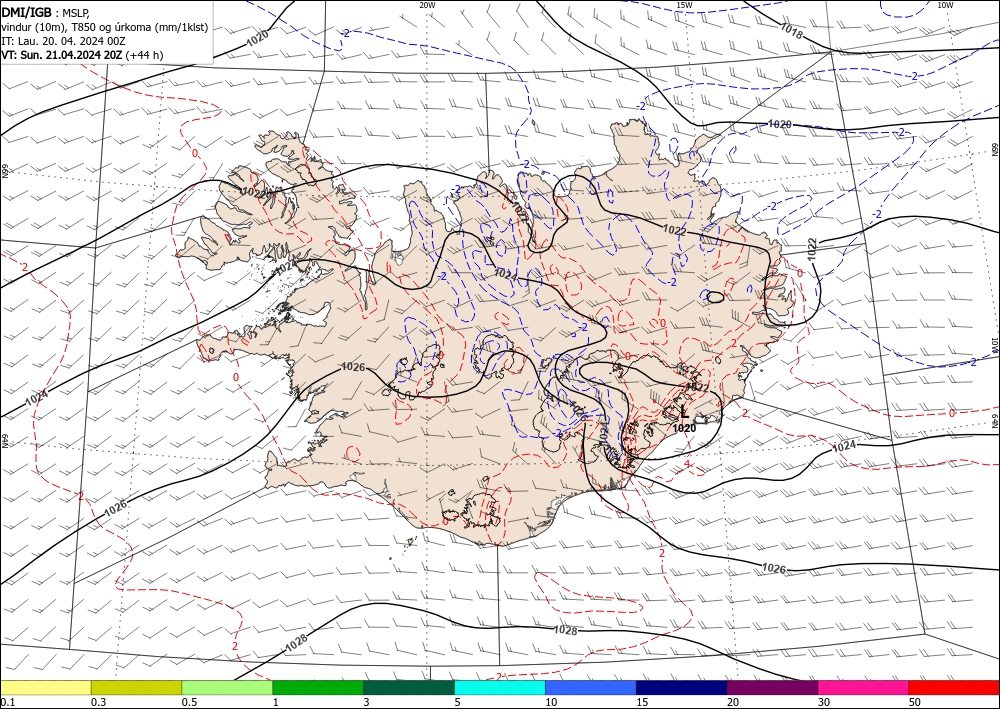Select the purple 20–30 legend swatch

[x=772, y=687]
